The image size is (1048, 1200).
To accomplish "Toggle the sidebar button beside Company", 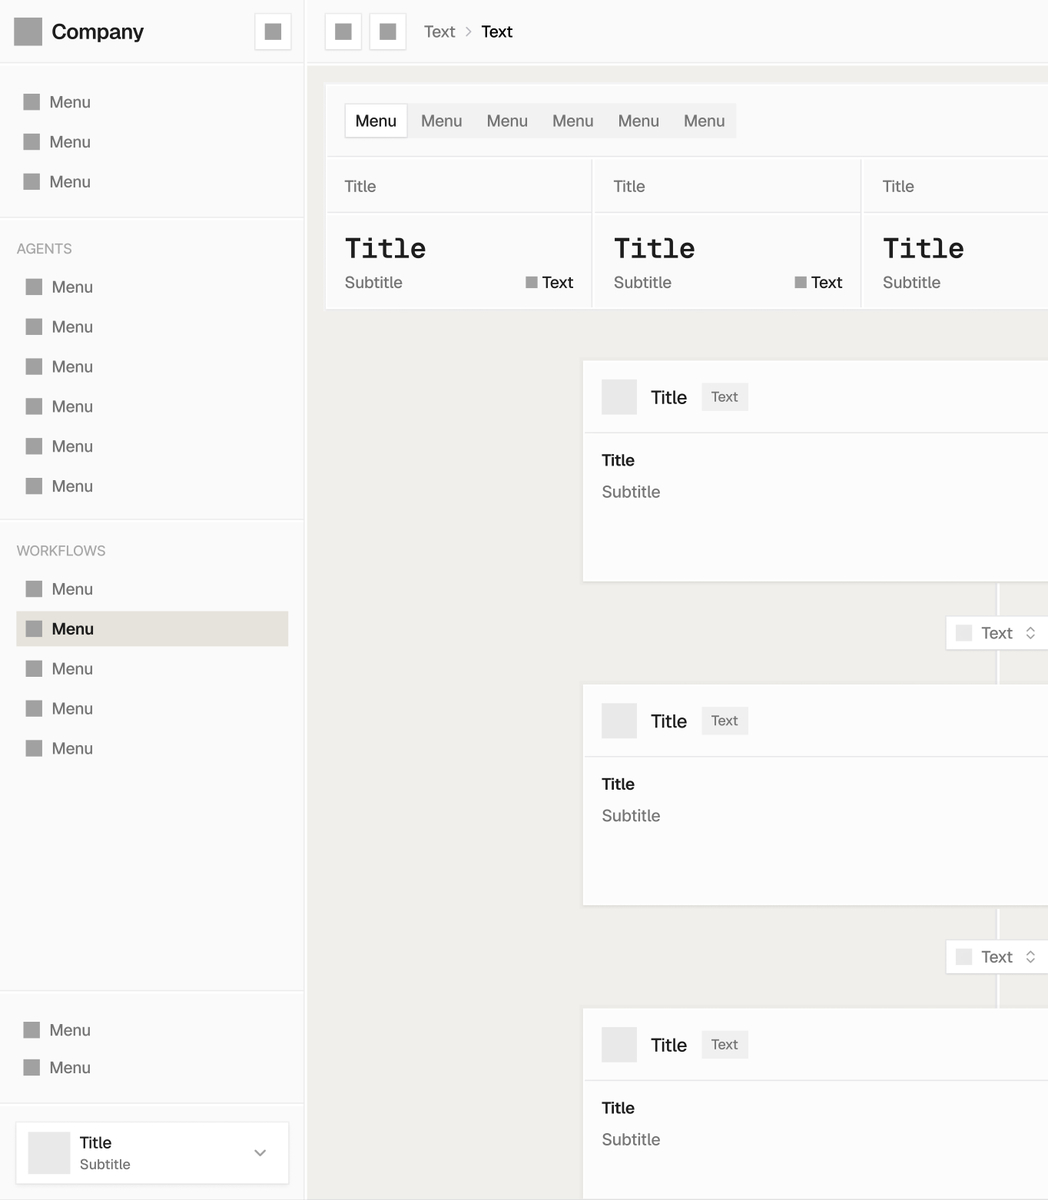I will [273, 32].
